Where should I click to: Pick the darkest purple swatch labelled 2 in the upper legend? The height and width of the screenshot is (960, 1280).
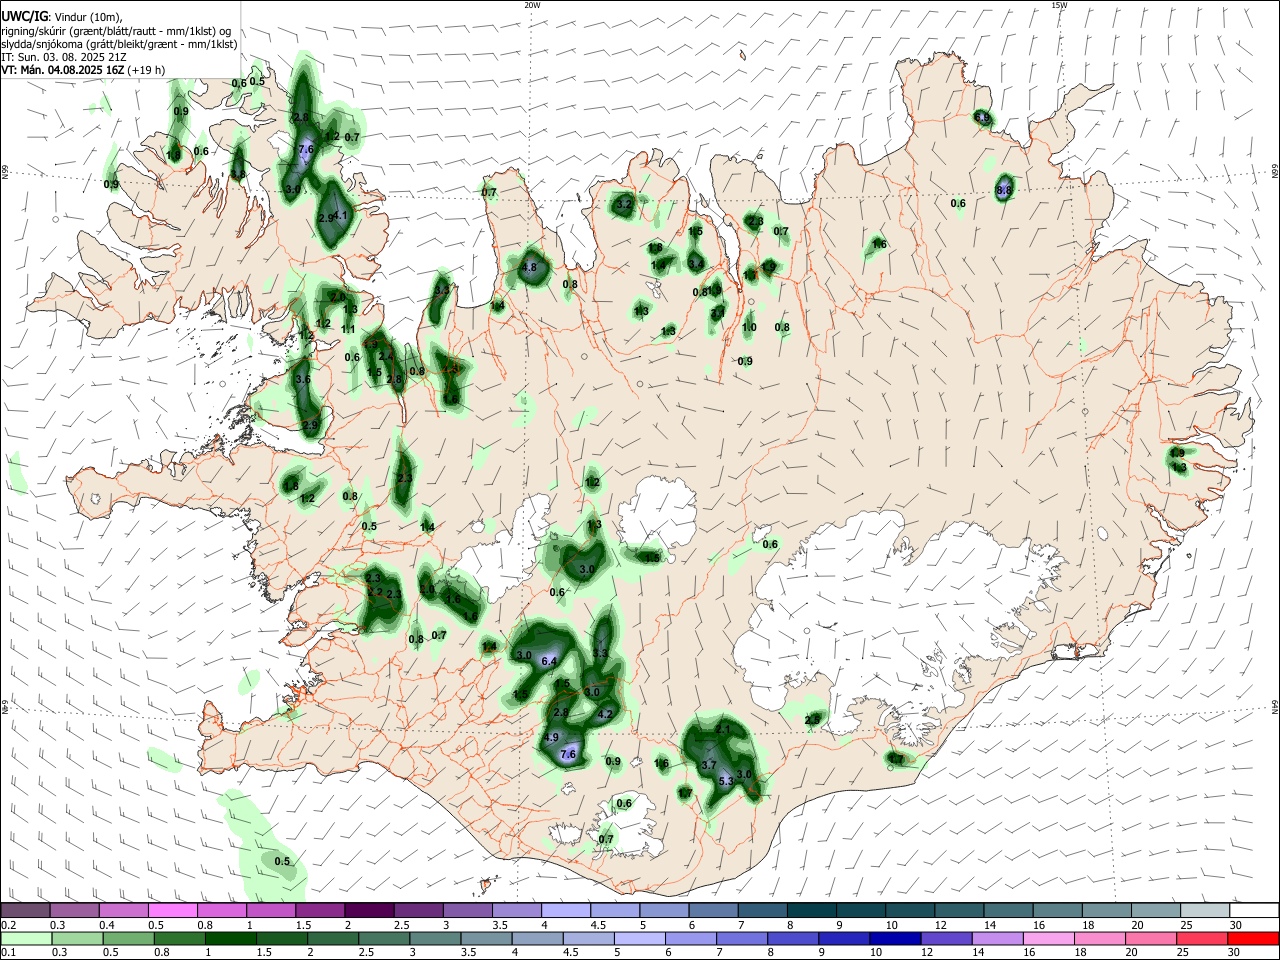[369, 910]
